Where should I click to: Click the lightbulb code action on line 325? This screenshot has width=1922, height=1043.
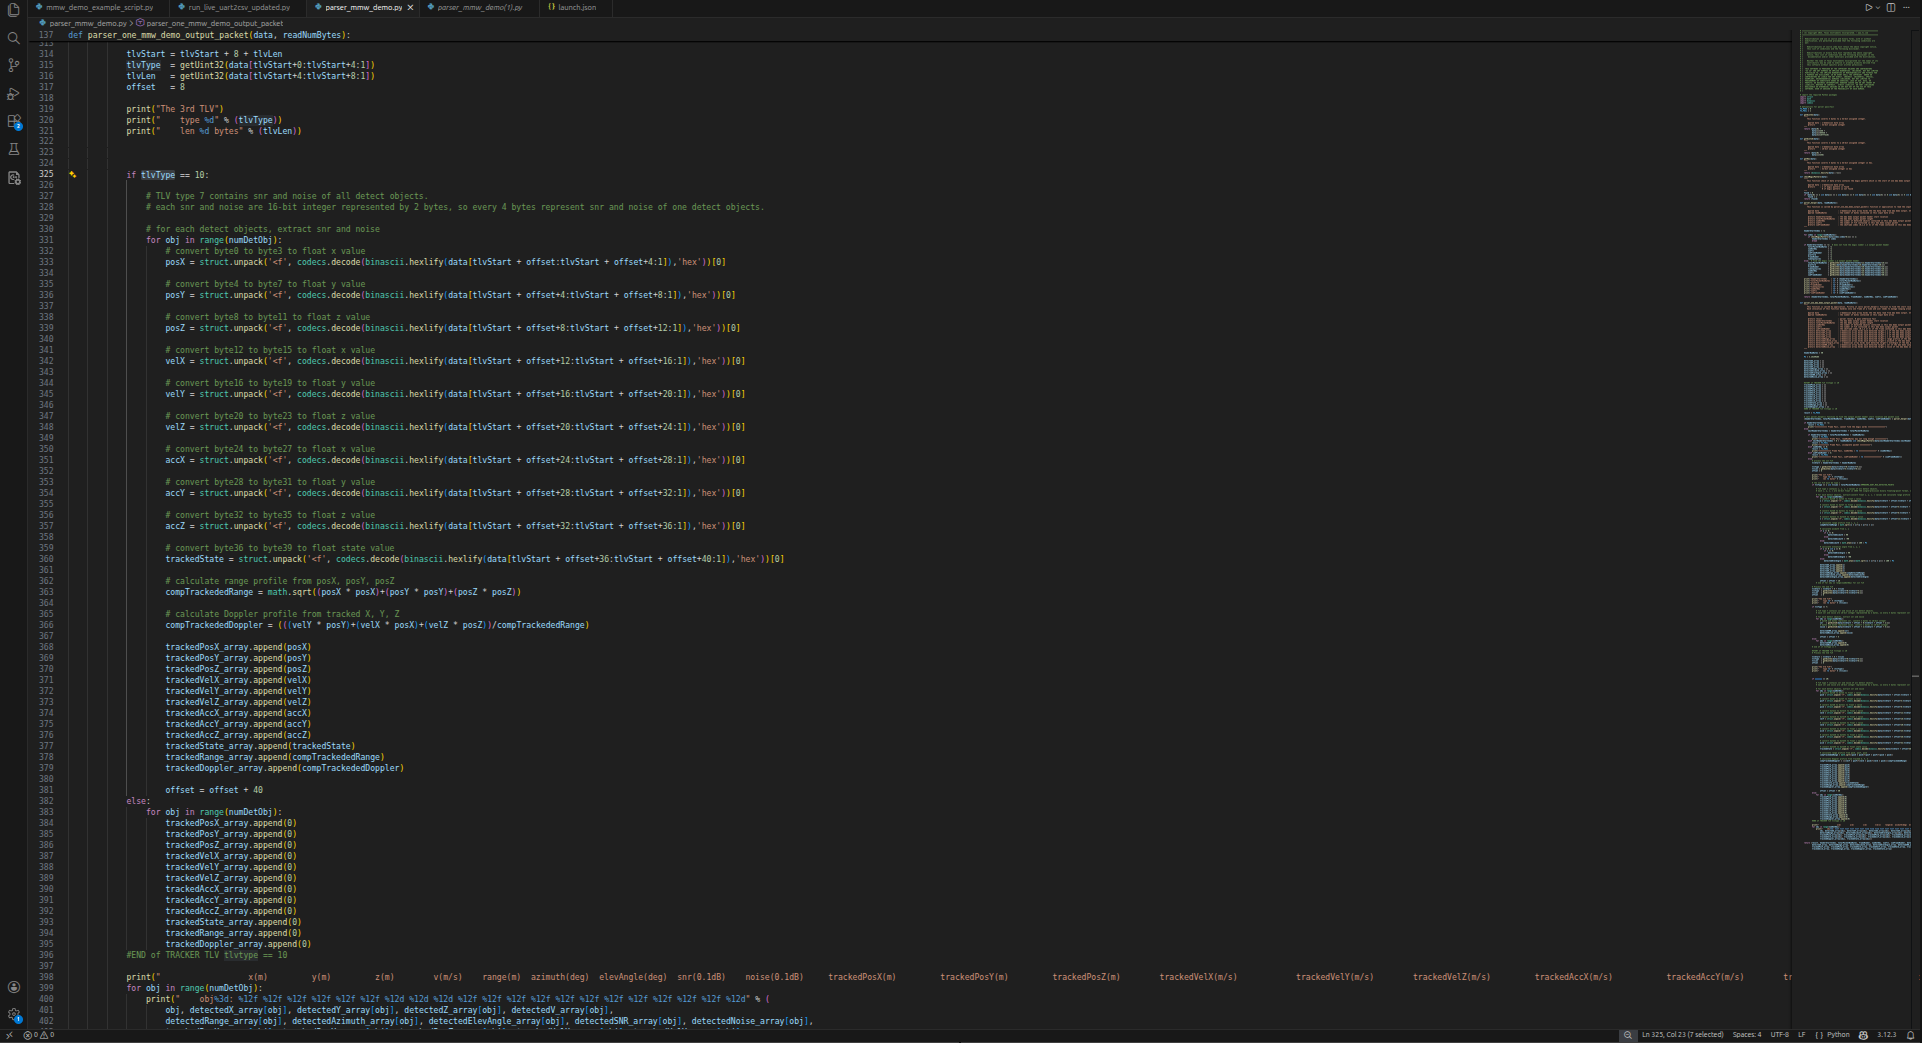(72, 174)
